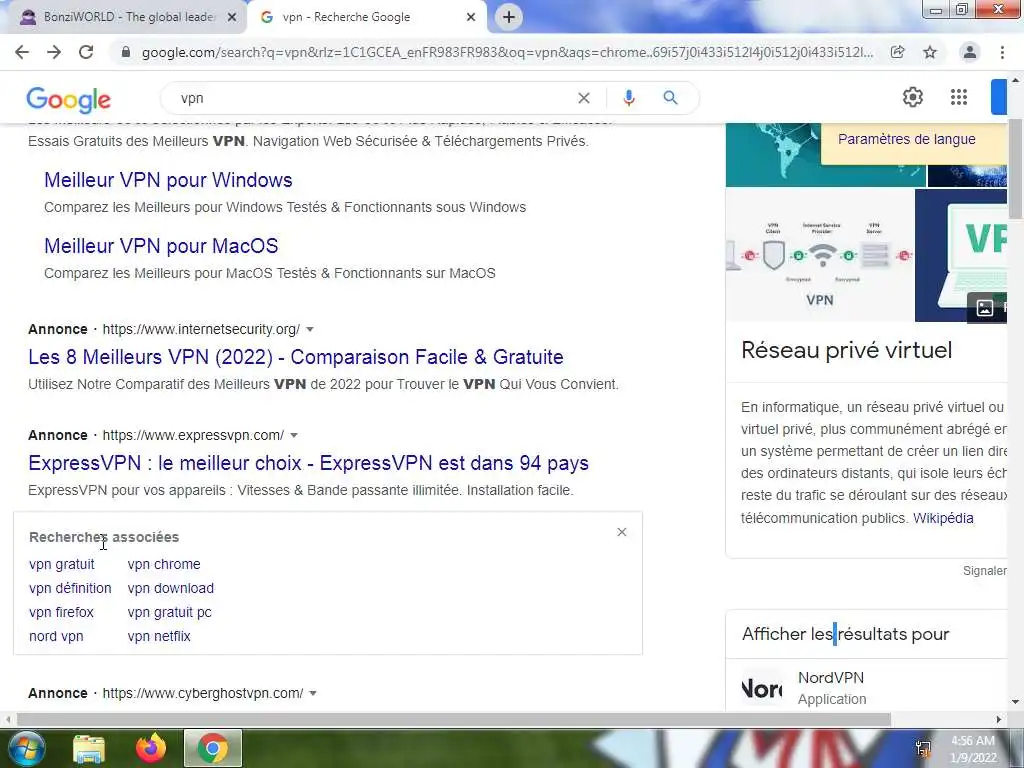1024x768 pixels.
Task: Open the NordVPN logo thumbnail
Action: tap(761, 688)
